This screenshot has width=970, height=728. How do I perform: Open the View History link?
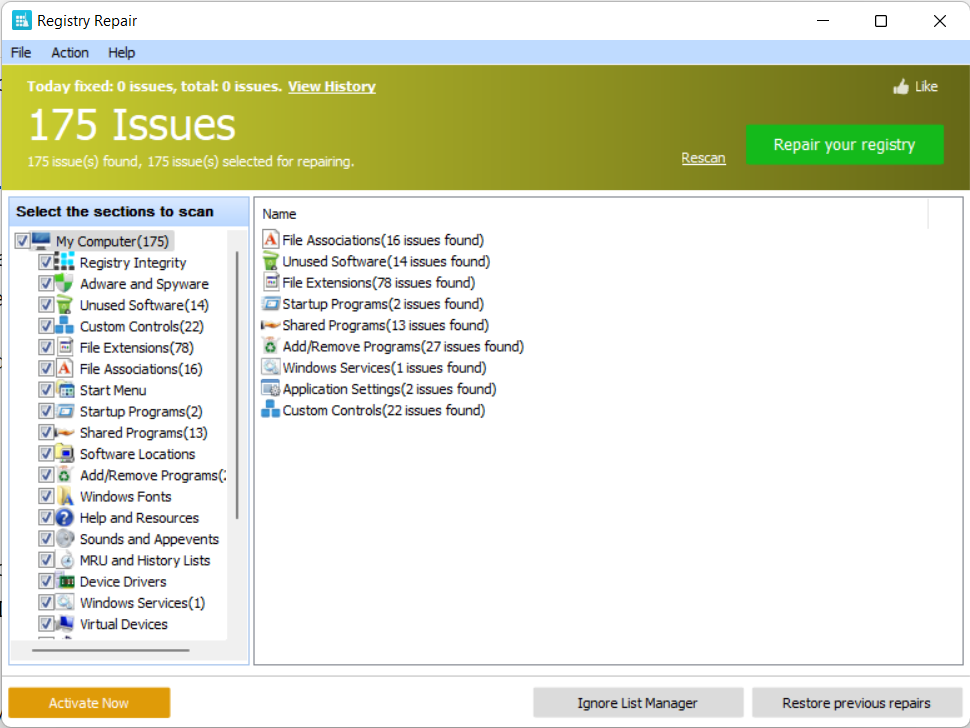pos(332,87)
